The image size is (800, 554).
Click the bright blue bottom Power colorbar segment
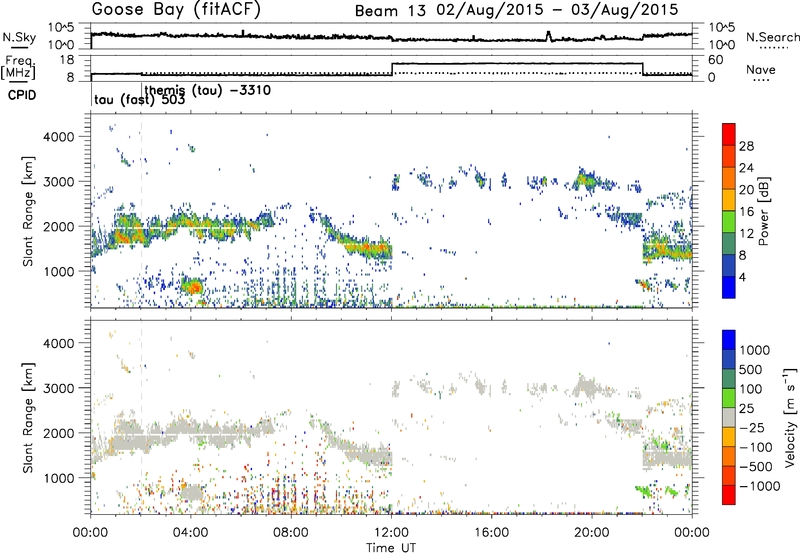pos(729,287)
